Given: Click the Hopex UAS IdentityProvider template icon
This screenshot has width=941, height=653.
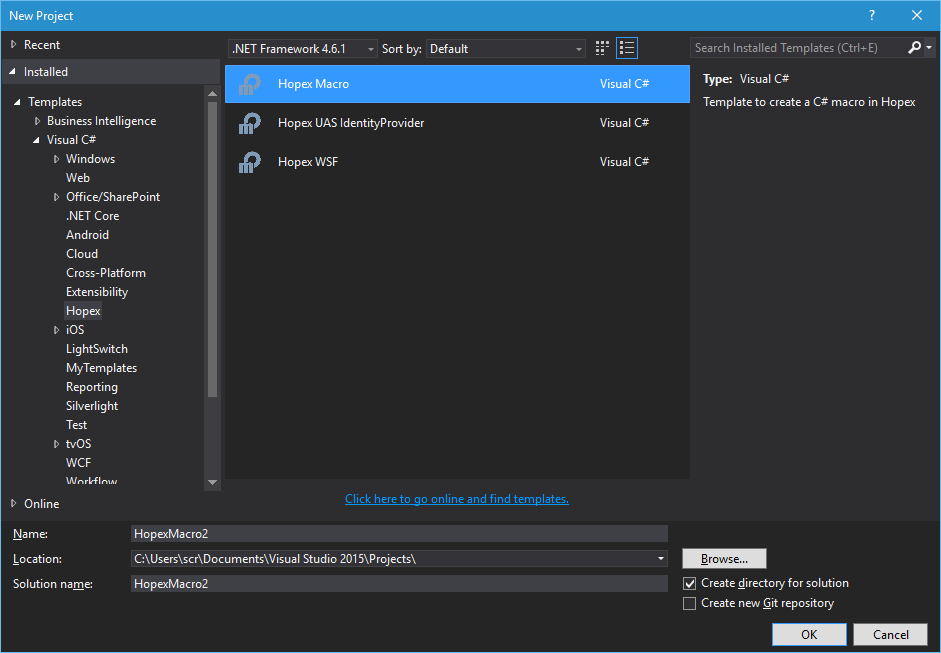Looking at the screenshot, I should tap(249, 123).
